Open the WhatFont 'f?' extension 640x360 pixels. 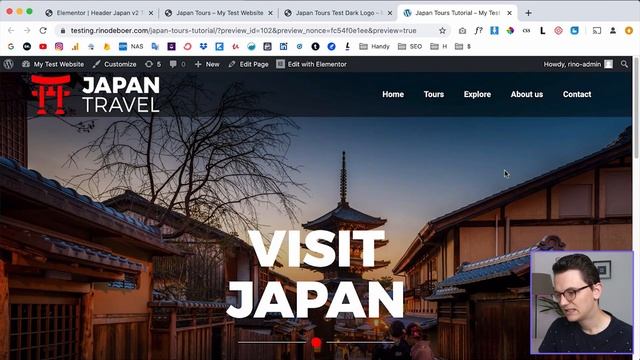[478, 31]
